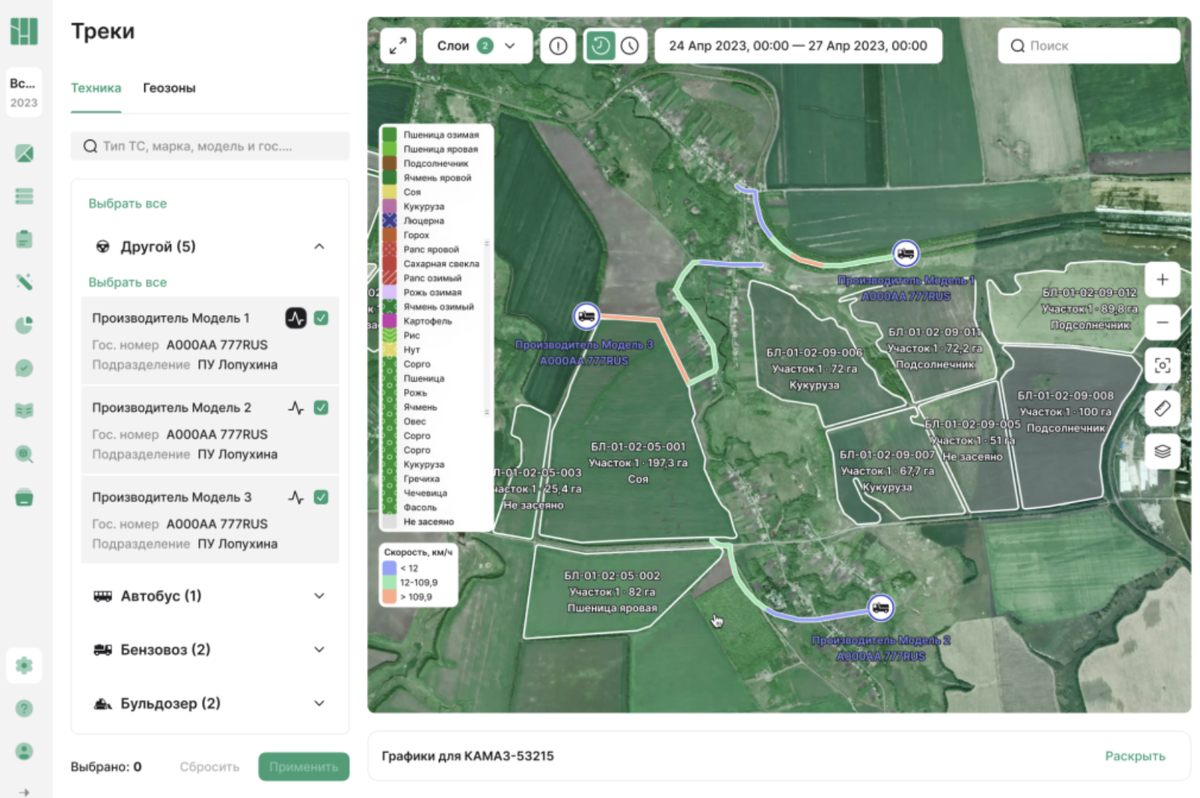Select field БЛ-01-02-09-012 label on map
Viewport: 1200px width, 798px height.
point(1089,309)
